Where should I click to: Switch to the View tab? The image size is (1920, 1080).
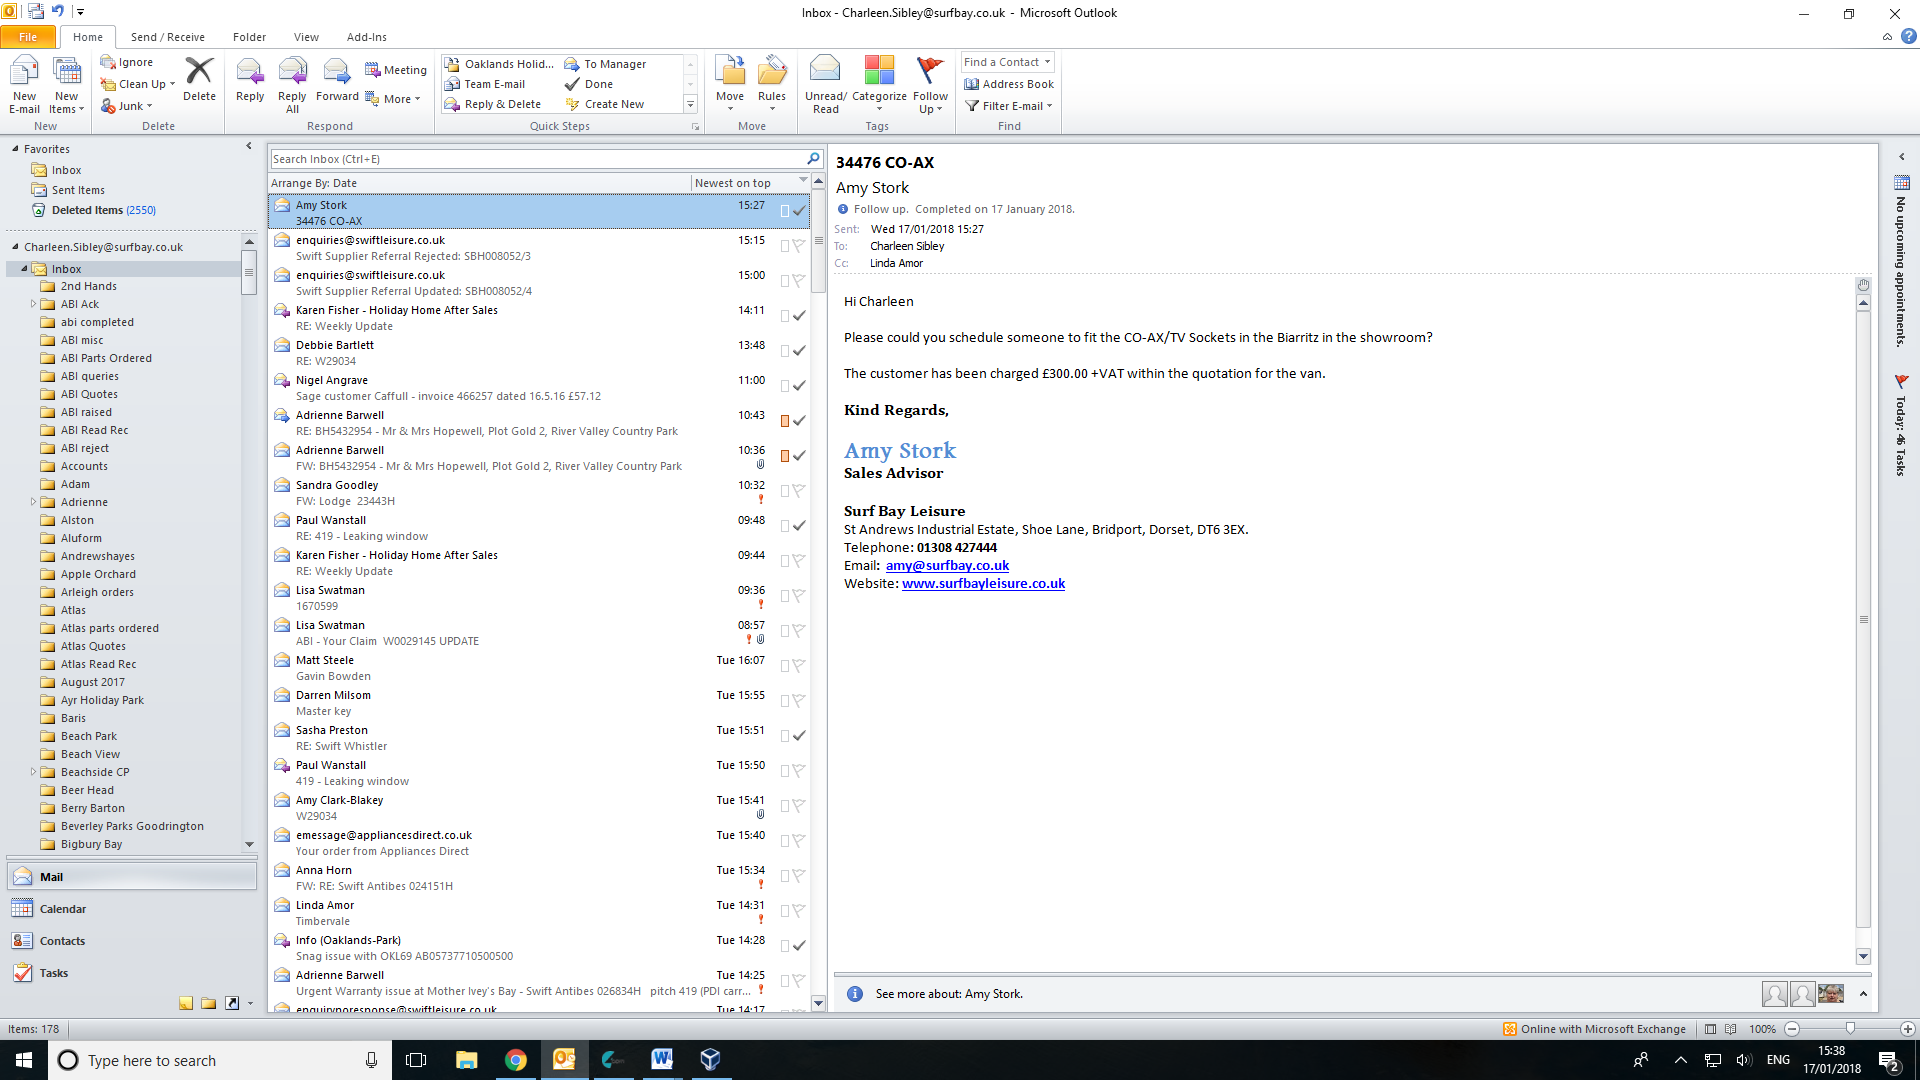tap(306, 37)
